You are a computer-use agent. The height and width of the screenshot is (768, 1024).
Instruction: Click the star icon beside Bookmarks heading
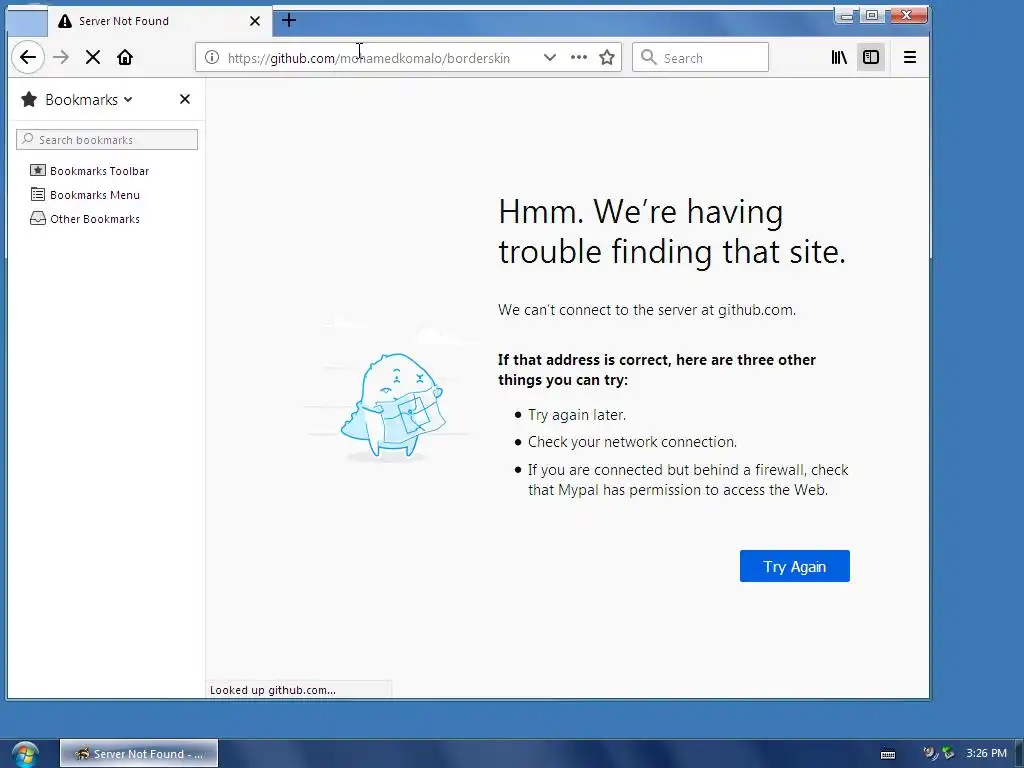[29, 99]
